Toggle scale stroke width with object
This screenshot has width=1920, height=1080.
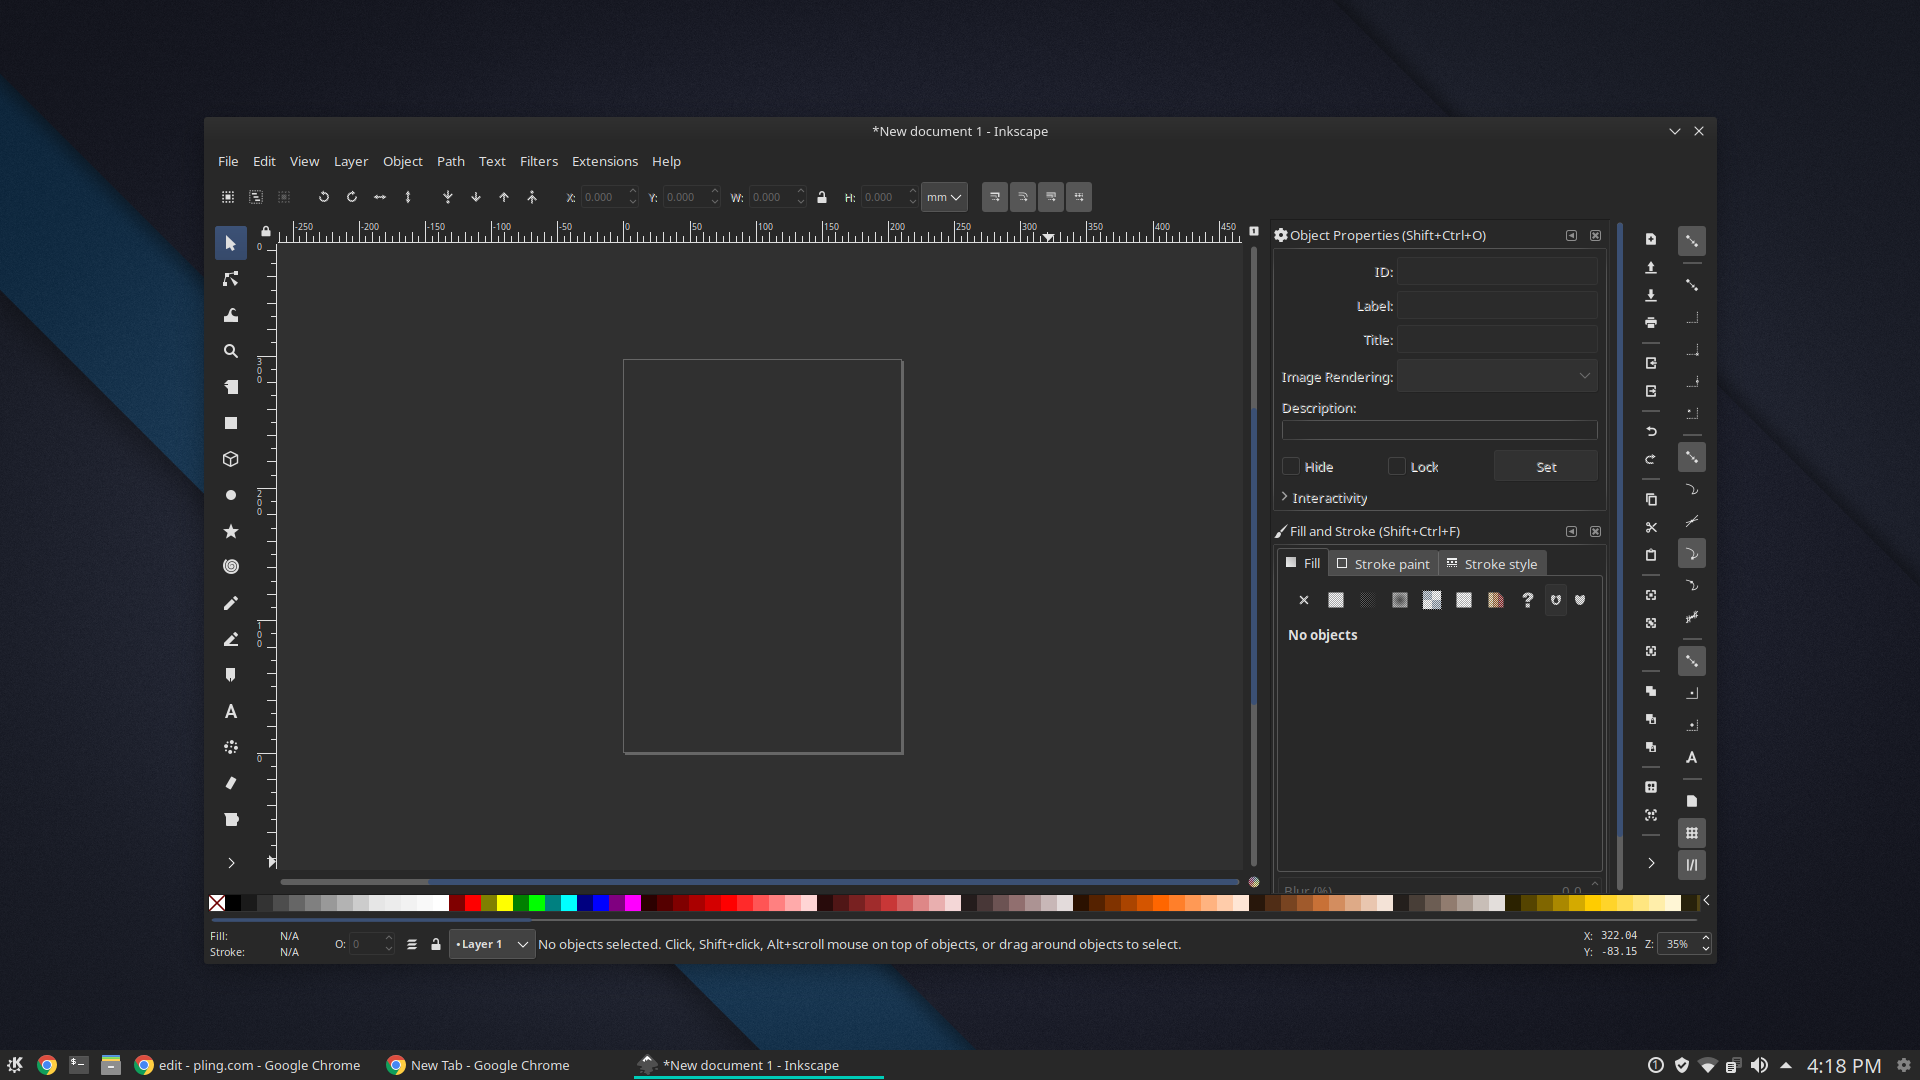tap(995, 197)
